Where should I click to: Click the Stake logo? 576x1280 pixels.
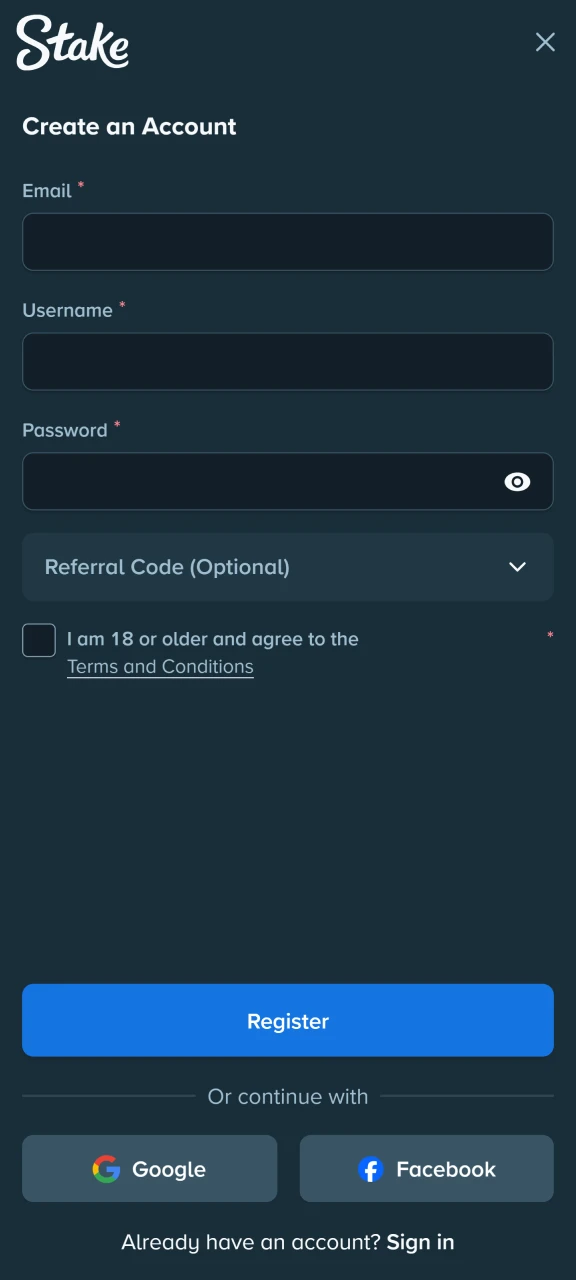point(71,43)
